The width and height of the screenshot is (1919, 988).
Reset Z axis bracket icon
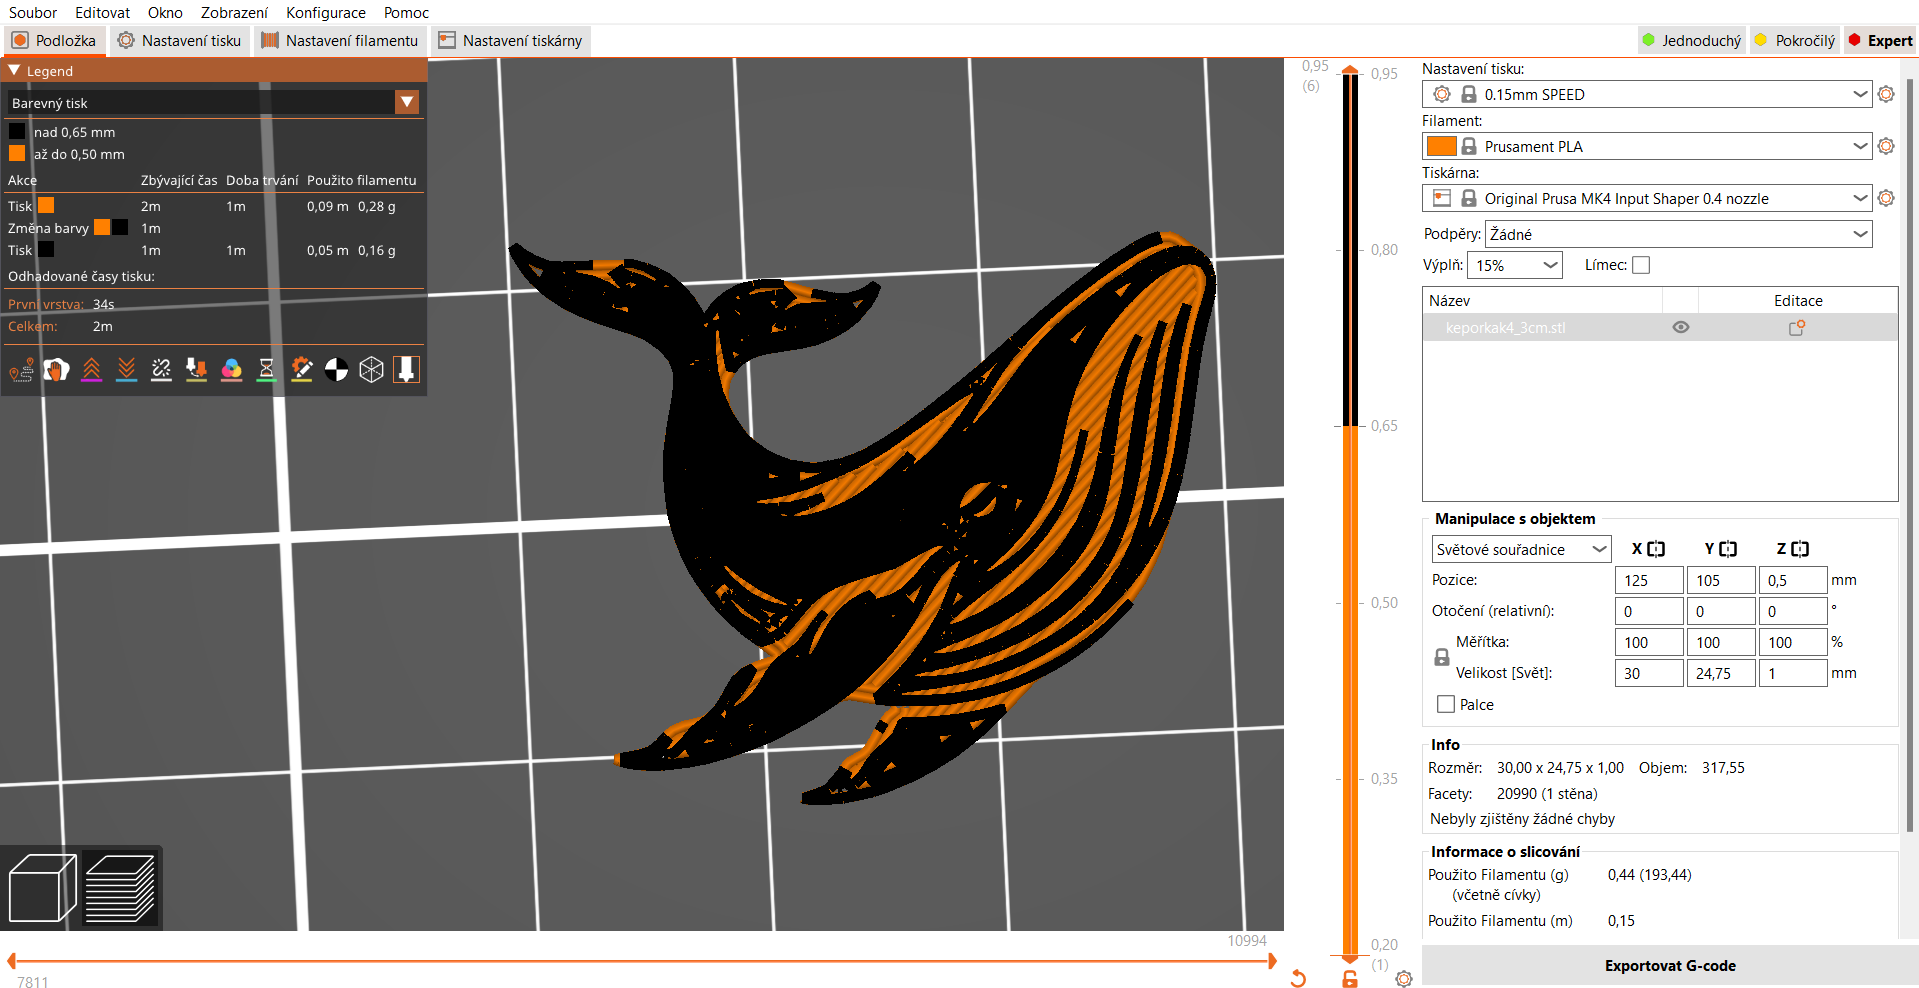click(1800, 549)
